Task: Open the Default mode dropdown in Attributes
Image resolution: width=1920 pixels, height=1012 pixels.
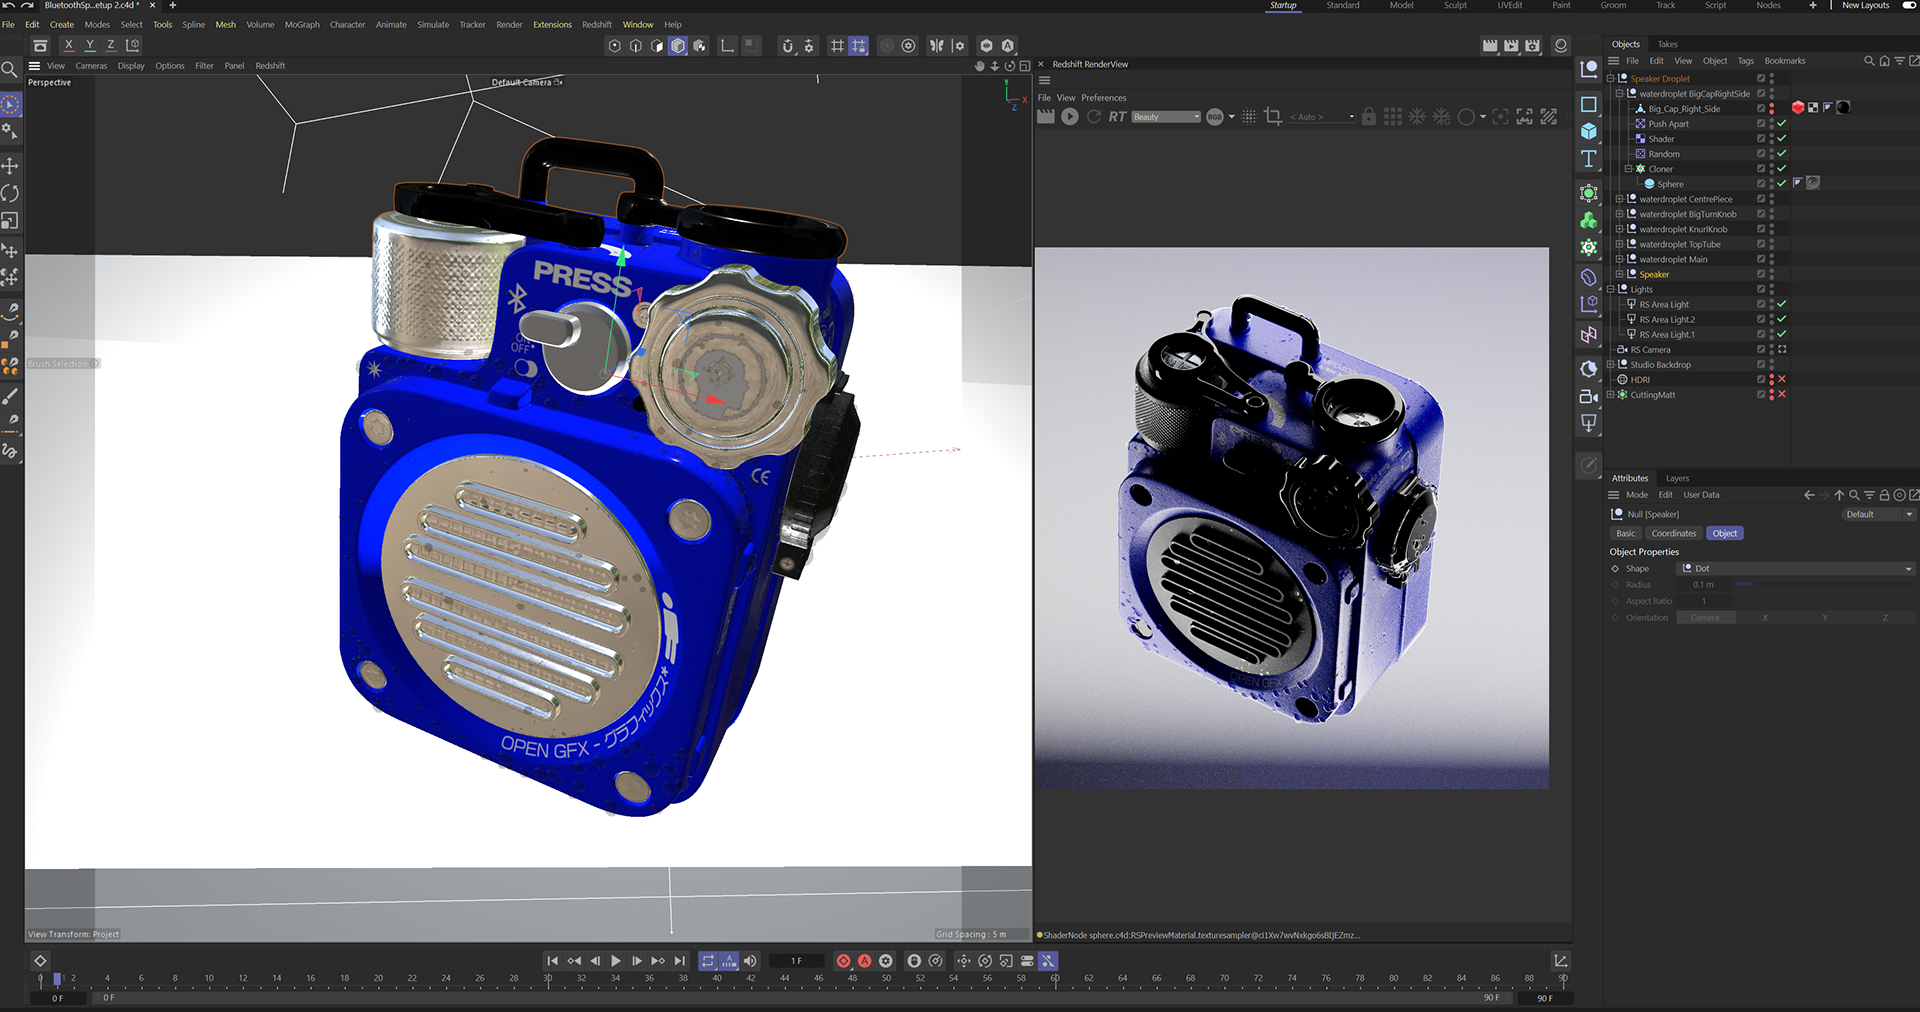Action: [x=1878, y=515]
